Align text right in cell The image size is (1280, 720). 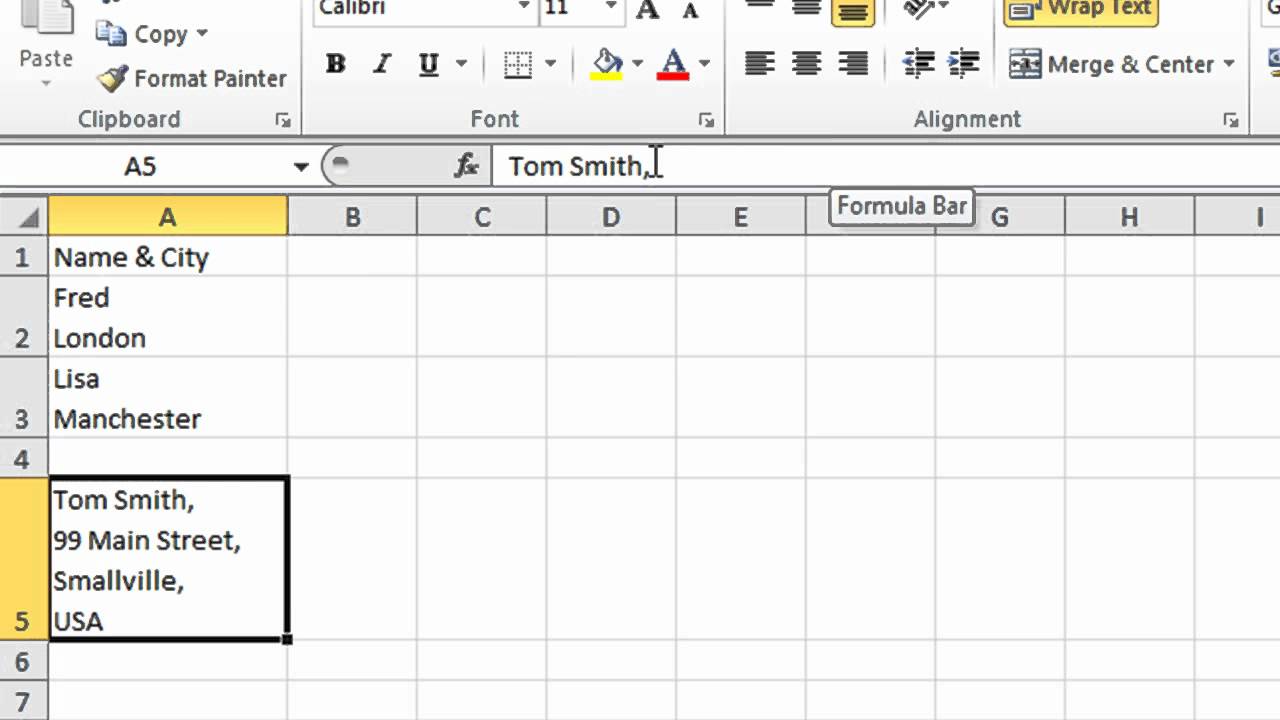[852, 65]
